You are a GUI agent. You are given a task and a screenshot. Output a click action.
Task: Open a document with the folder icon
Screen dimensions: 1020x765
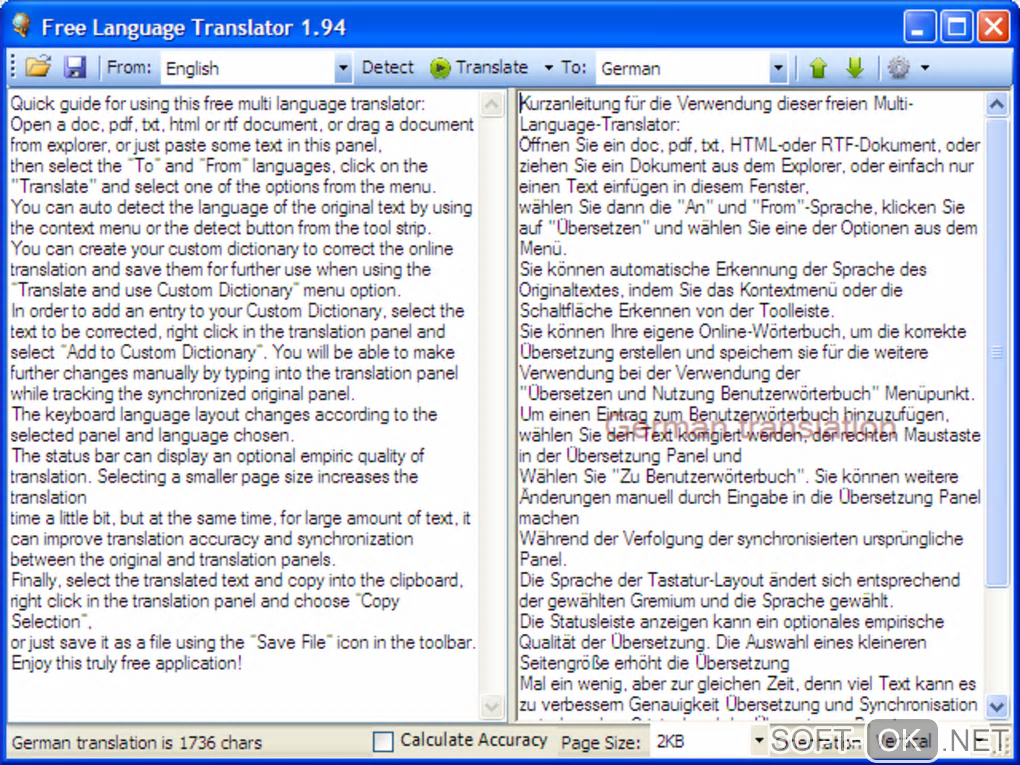[x=38, y=67]
